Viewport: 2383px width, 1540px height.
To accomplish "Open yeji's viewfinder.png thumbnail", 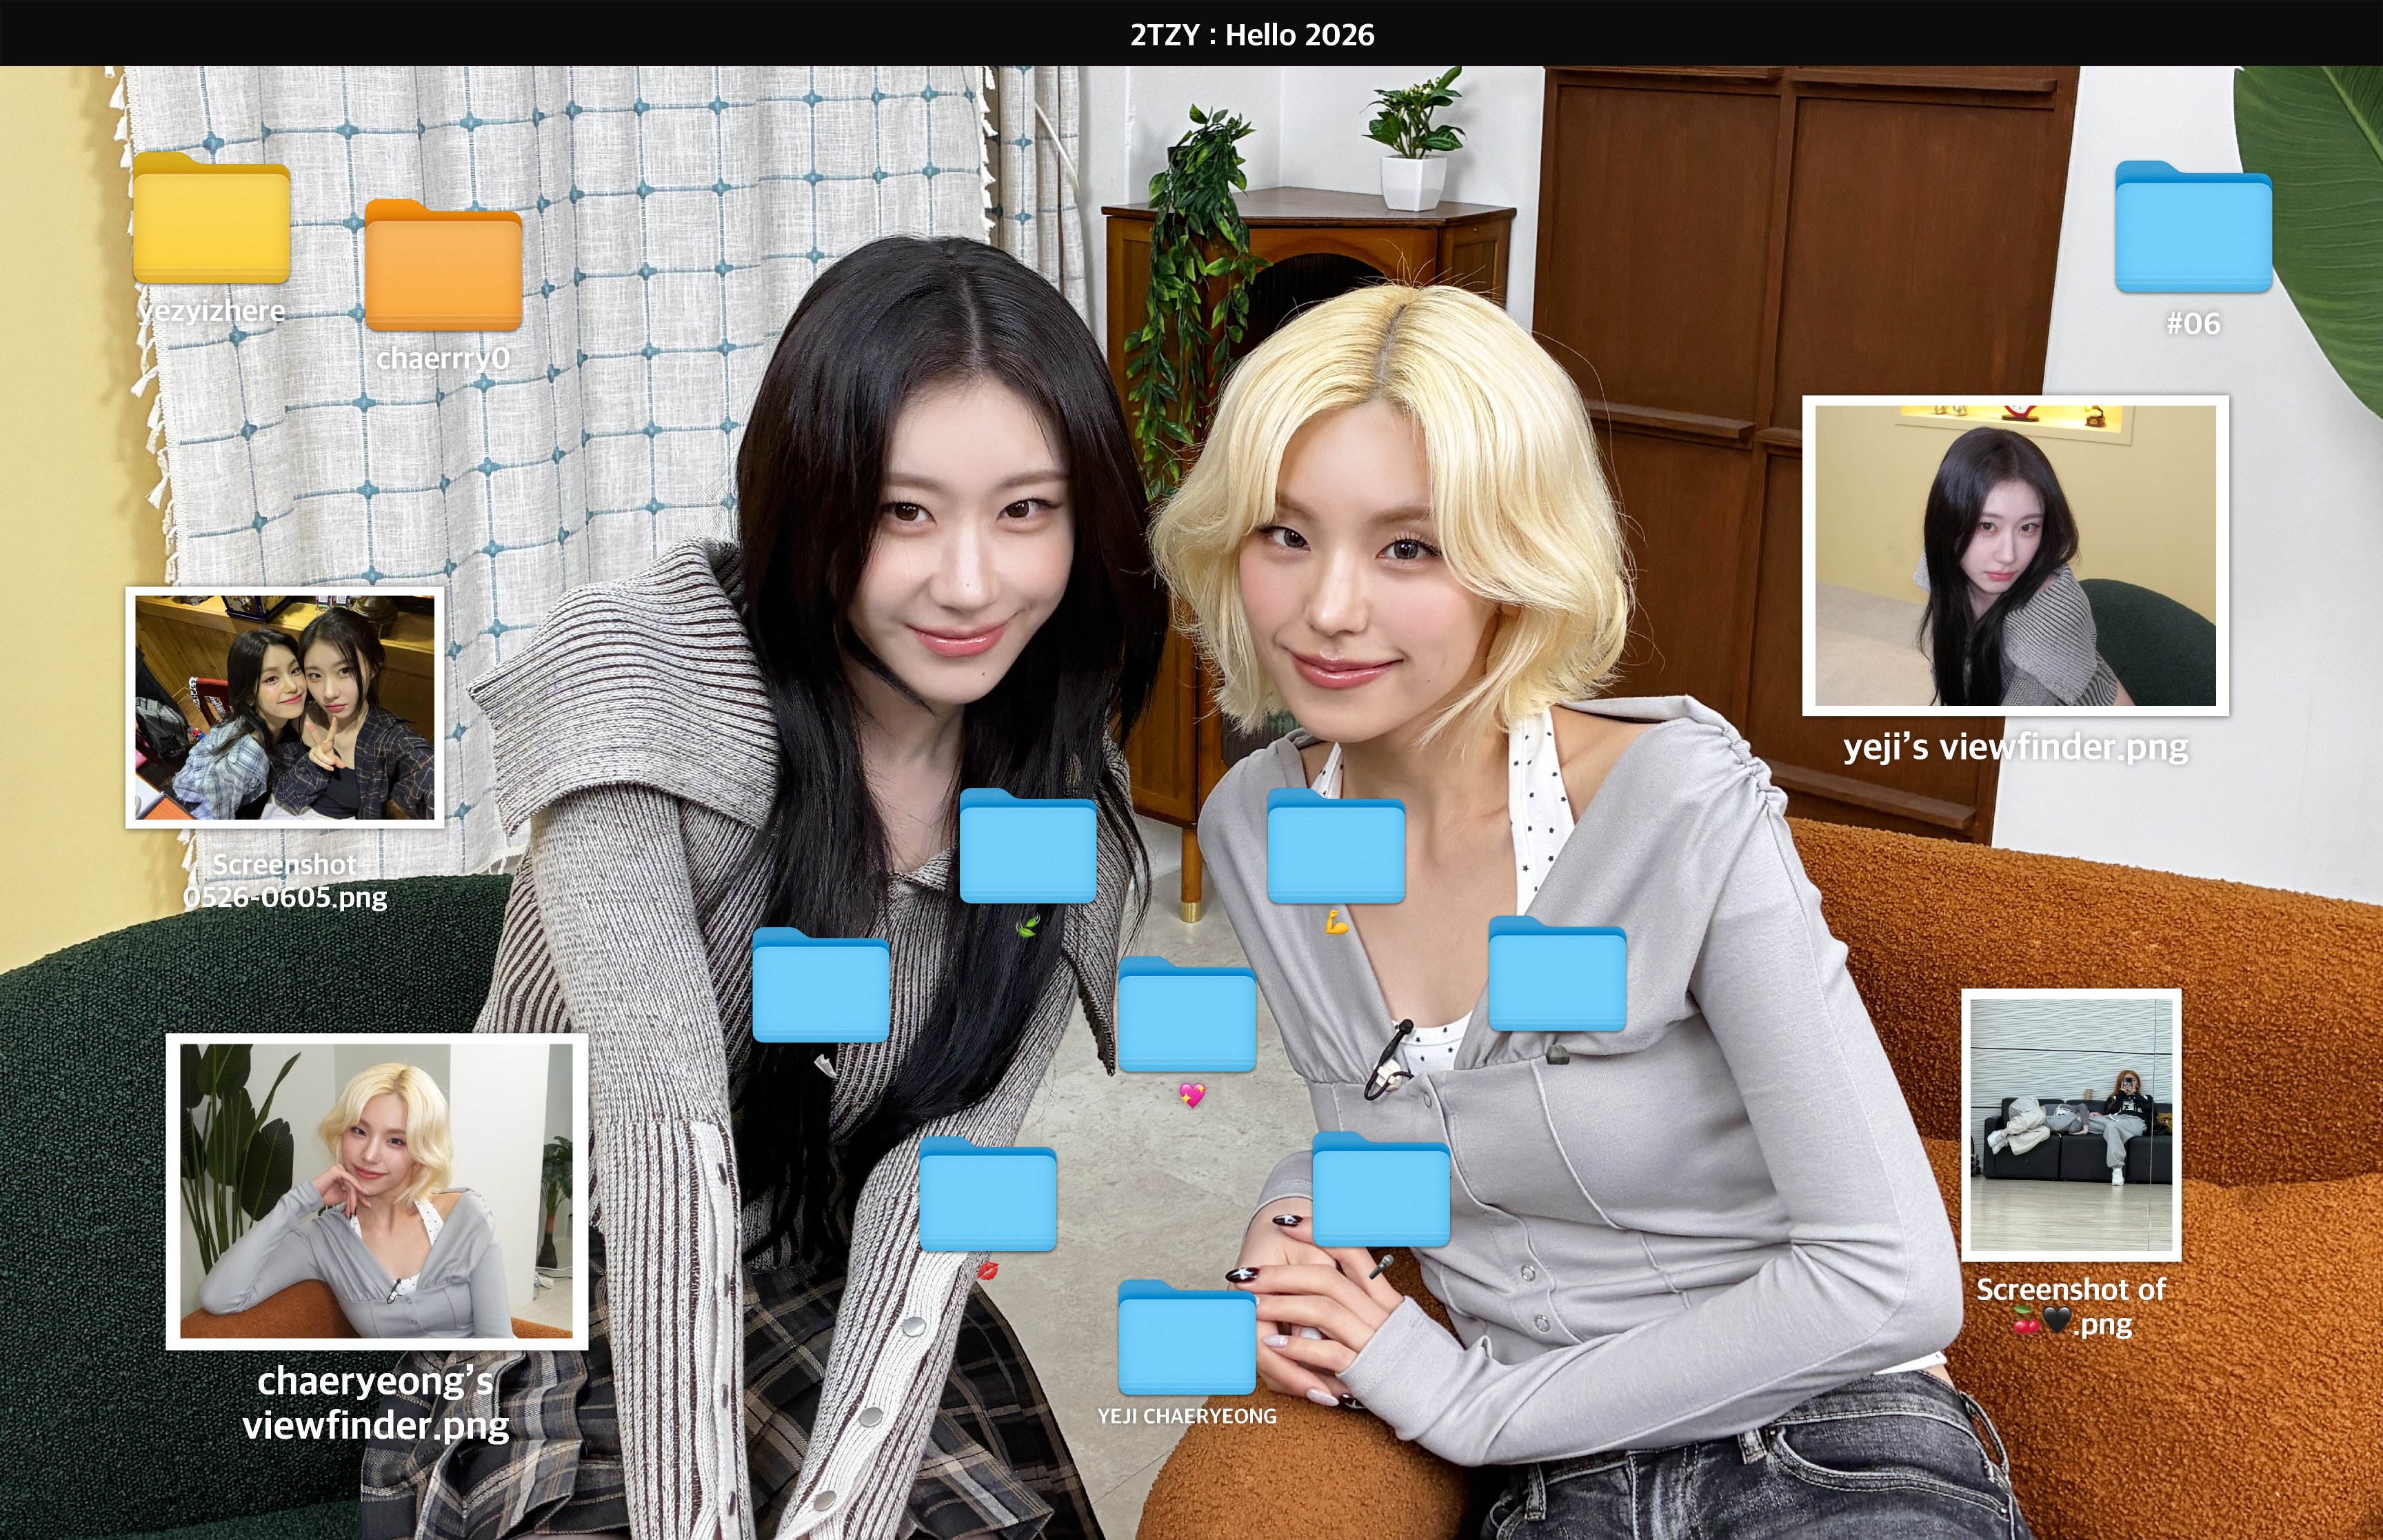I will (2015, 555).
